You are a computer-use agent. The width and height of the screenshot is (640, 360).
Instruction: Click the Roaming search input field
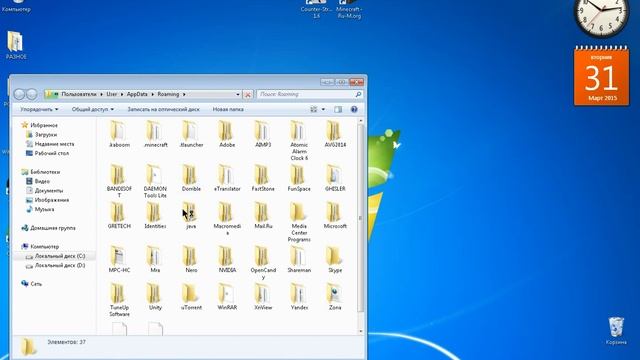click(x=306, y=94)
